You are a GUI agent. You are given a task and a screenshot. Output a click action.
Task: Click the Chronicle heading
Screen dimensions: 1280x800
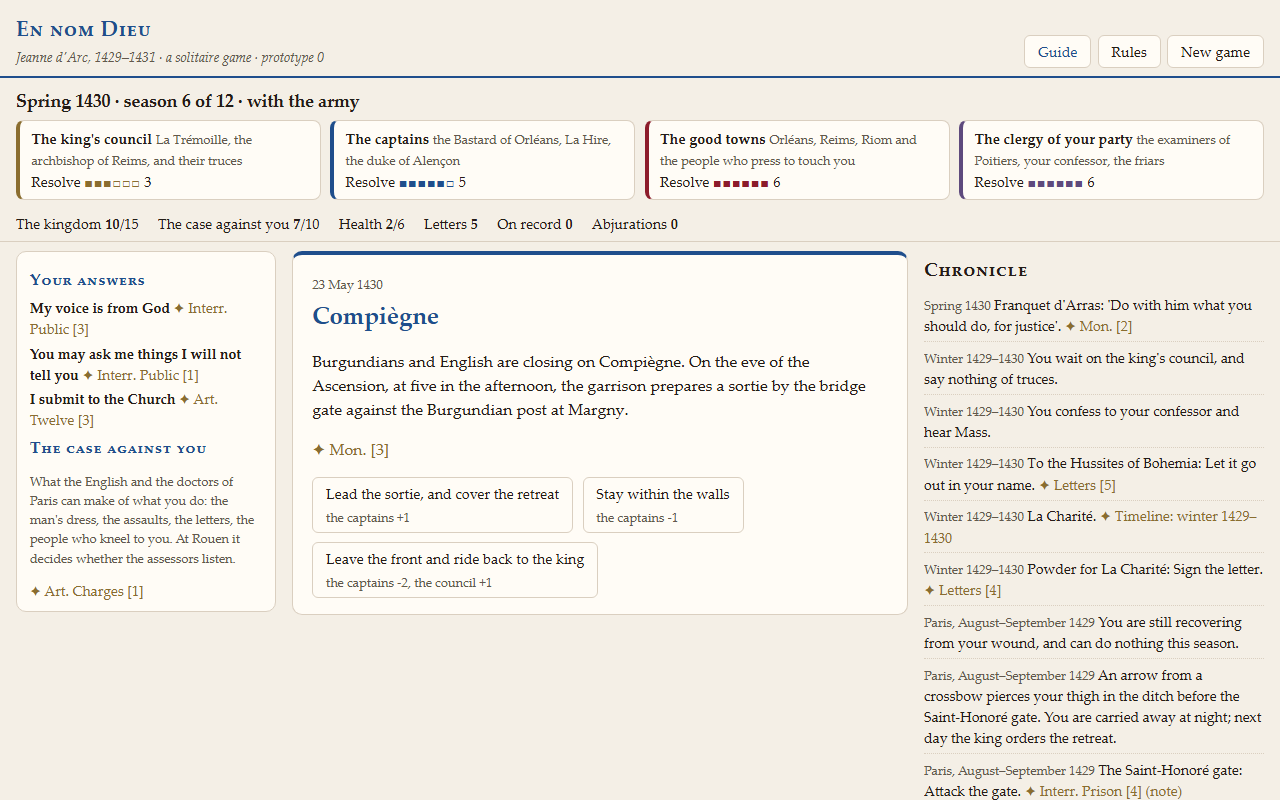point(976,270)
